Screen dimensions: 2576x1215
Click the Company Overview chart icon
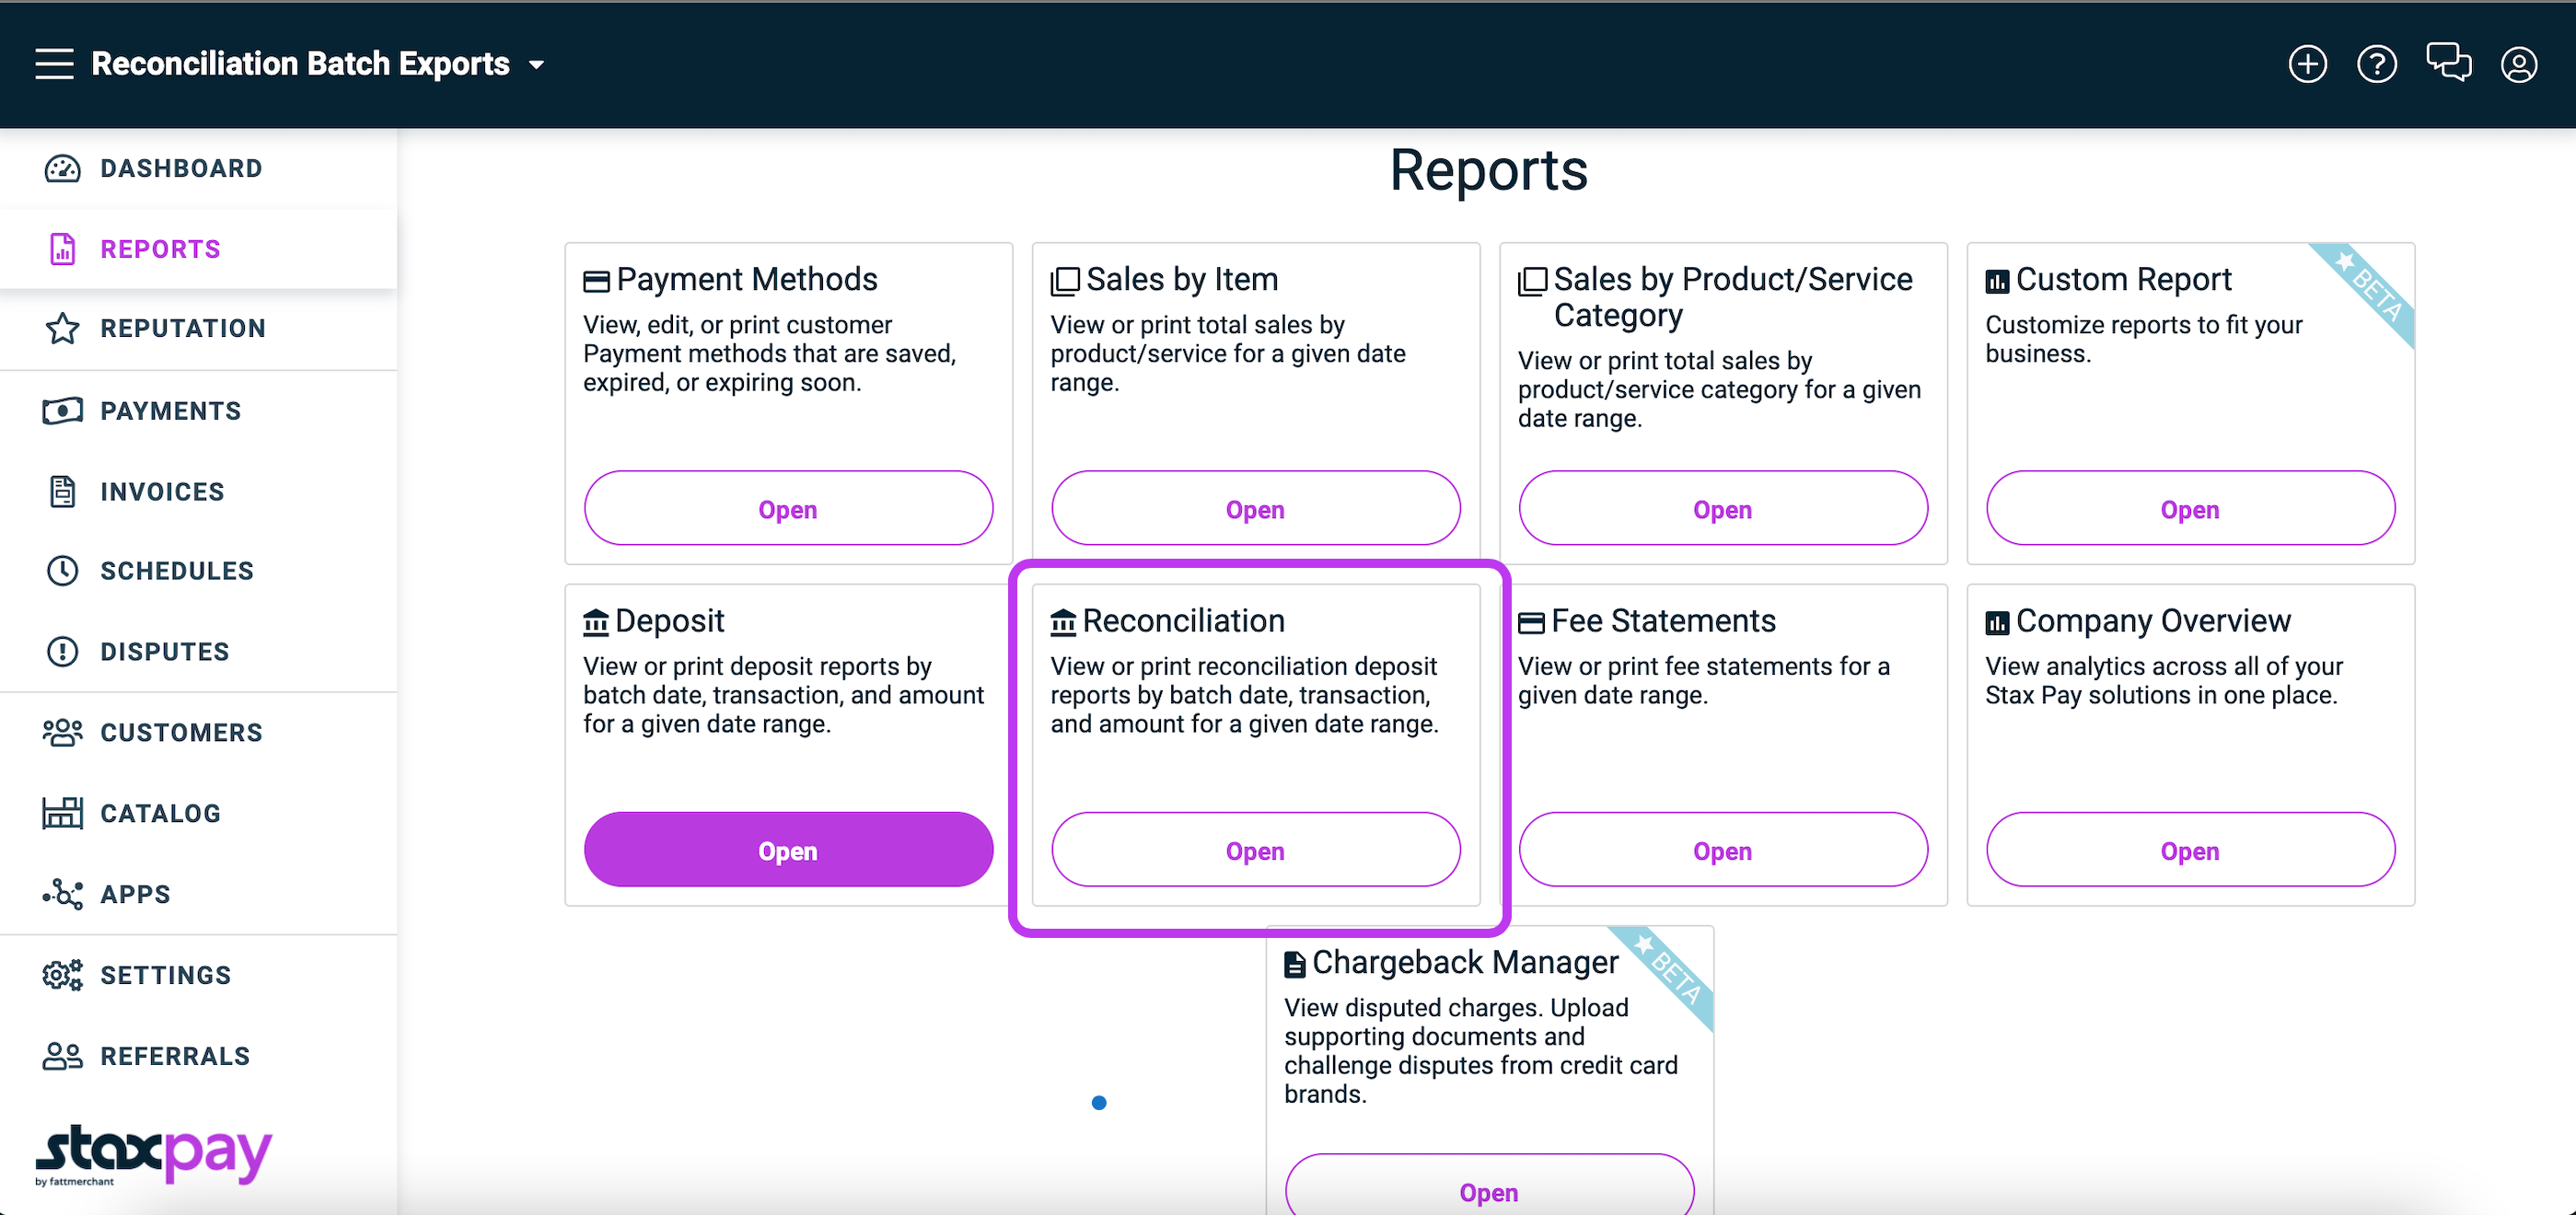point(1997,623)
